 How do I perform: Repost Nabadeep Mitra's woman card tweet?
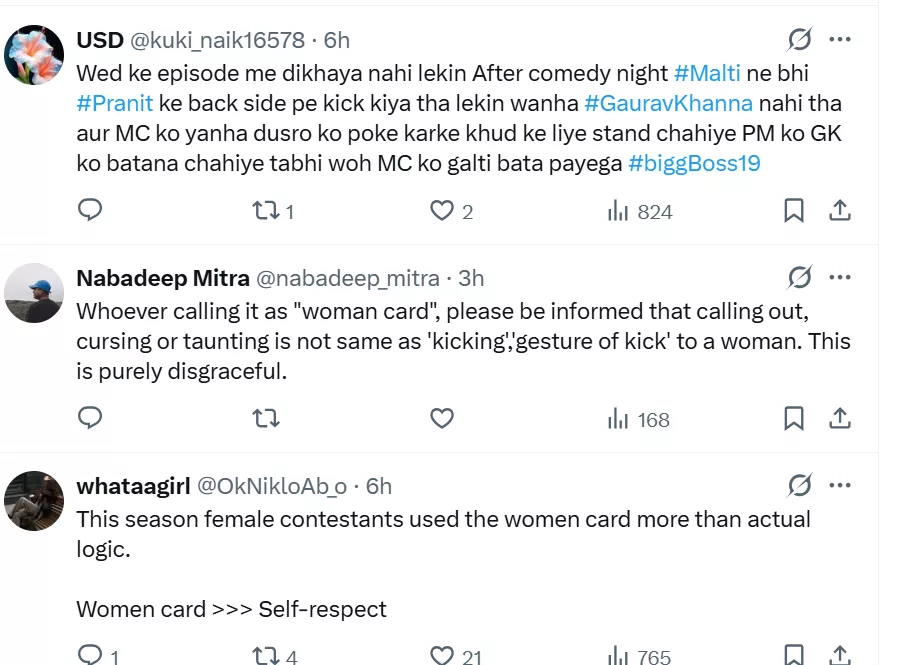click(265, 419)
